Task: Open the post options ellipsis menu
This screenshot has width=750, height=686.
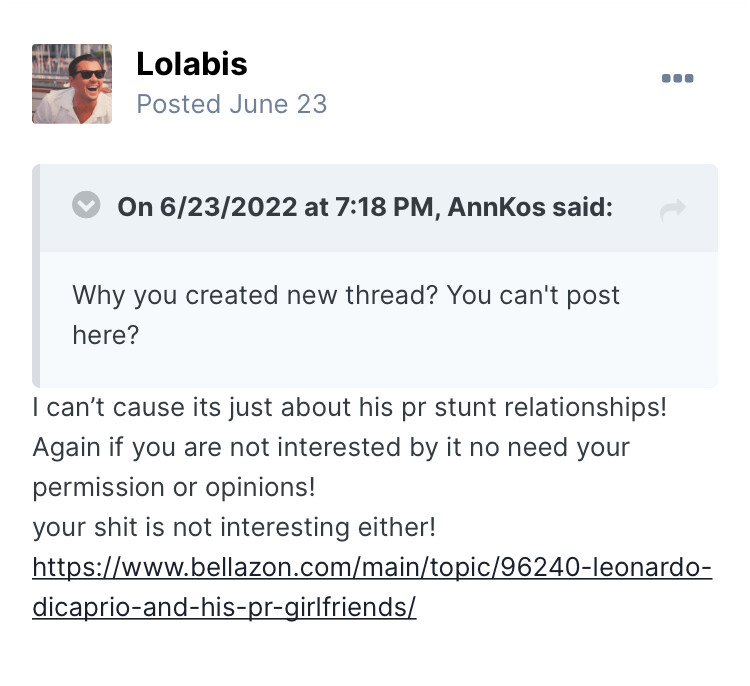Action: pos(677,79)
